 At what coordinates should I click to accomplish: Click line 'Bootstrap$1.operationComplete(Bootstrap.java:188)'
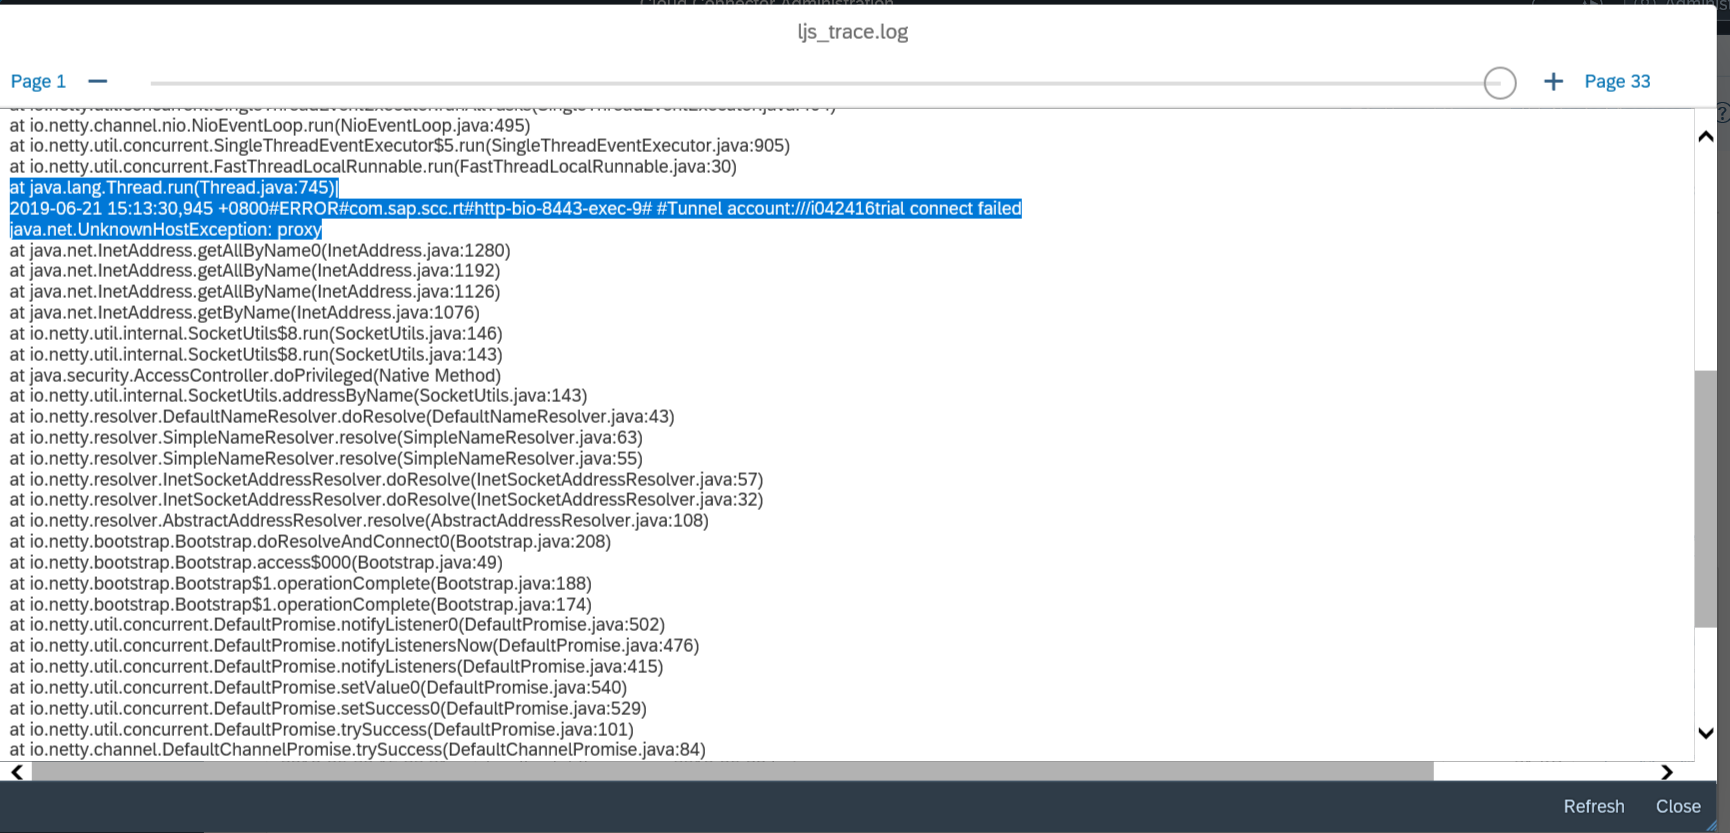[301, 584]
